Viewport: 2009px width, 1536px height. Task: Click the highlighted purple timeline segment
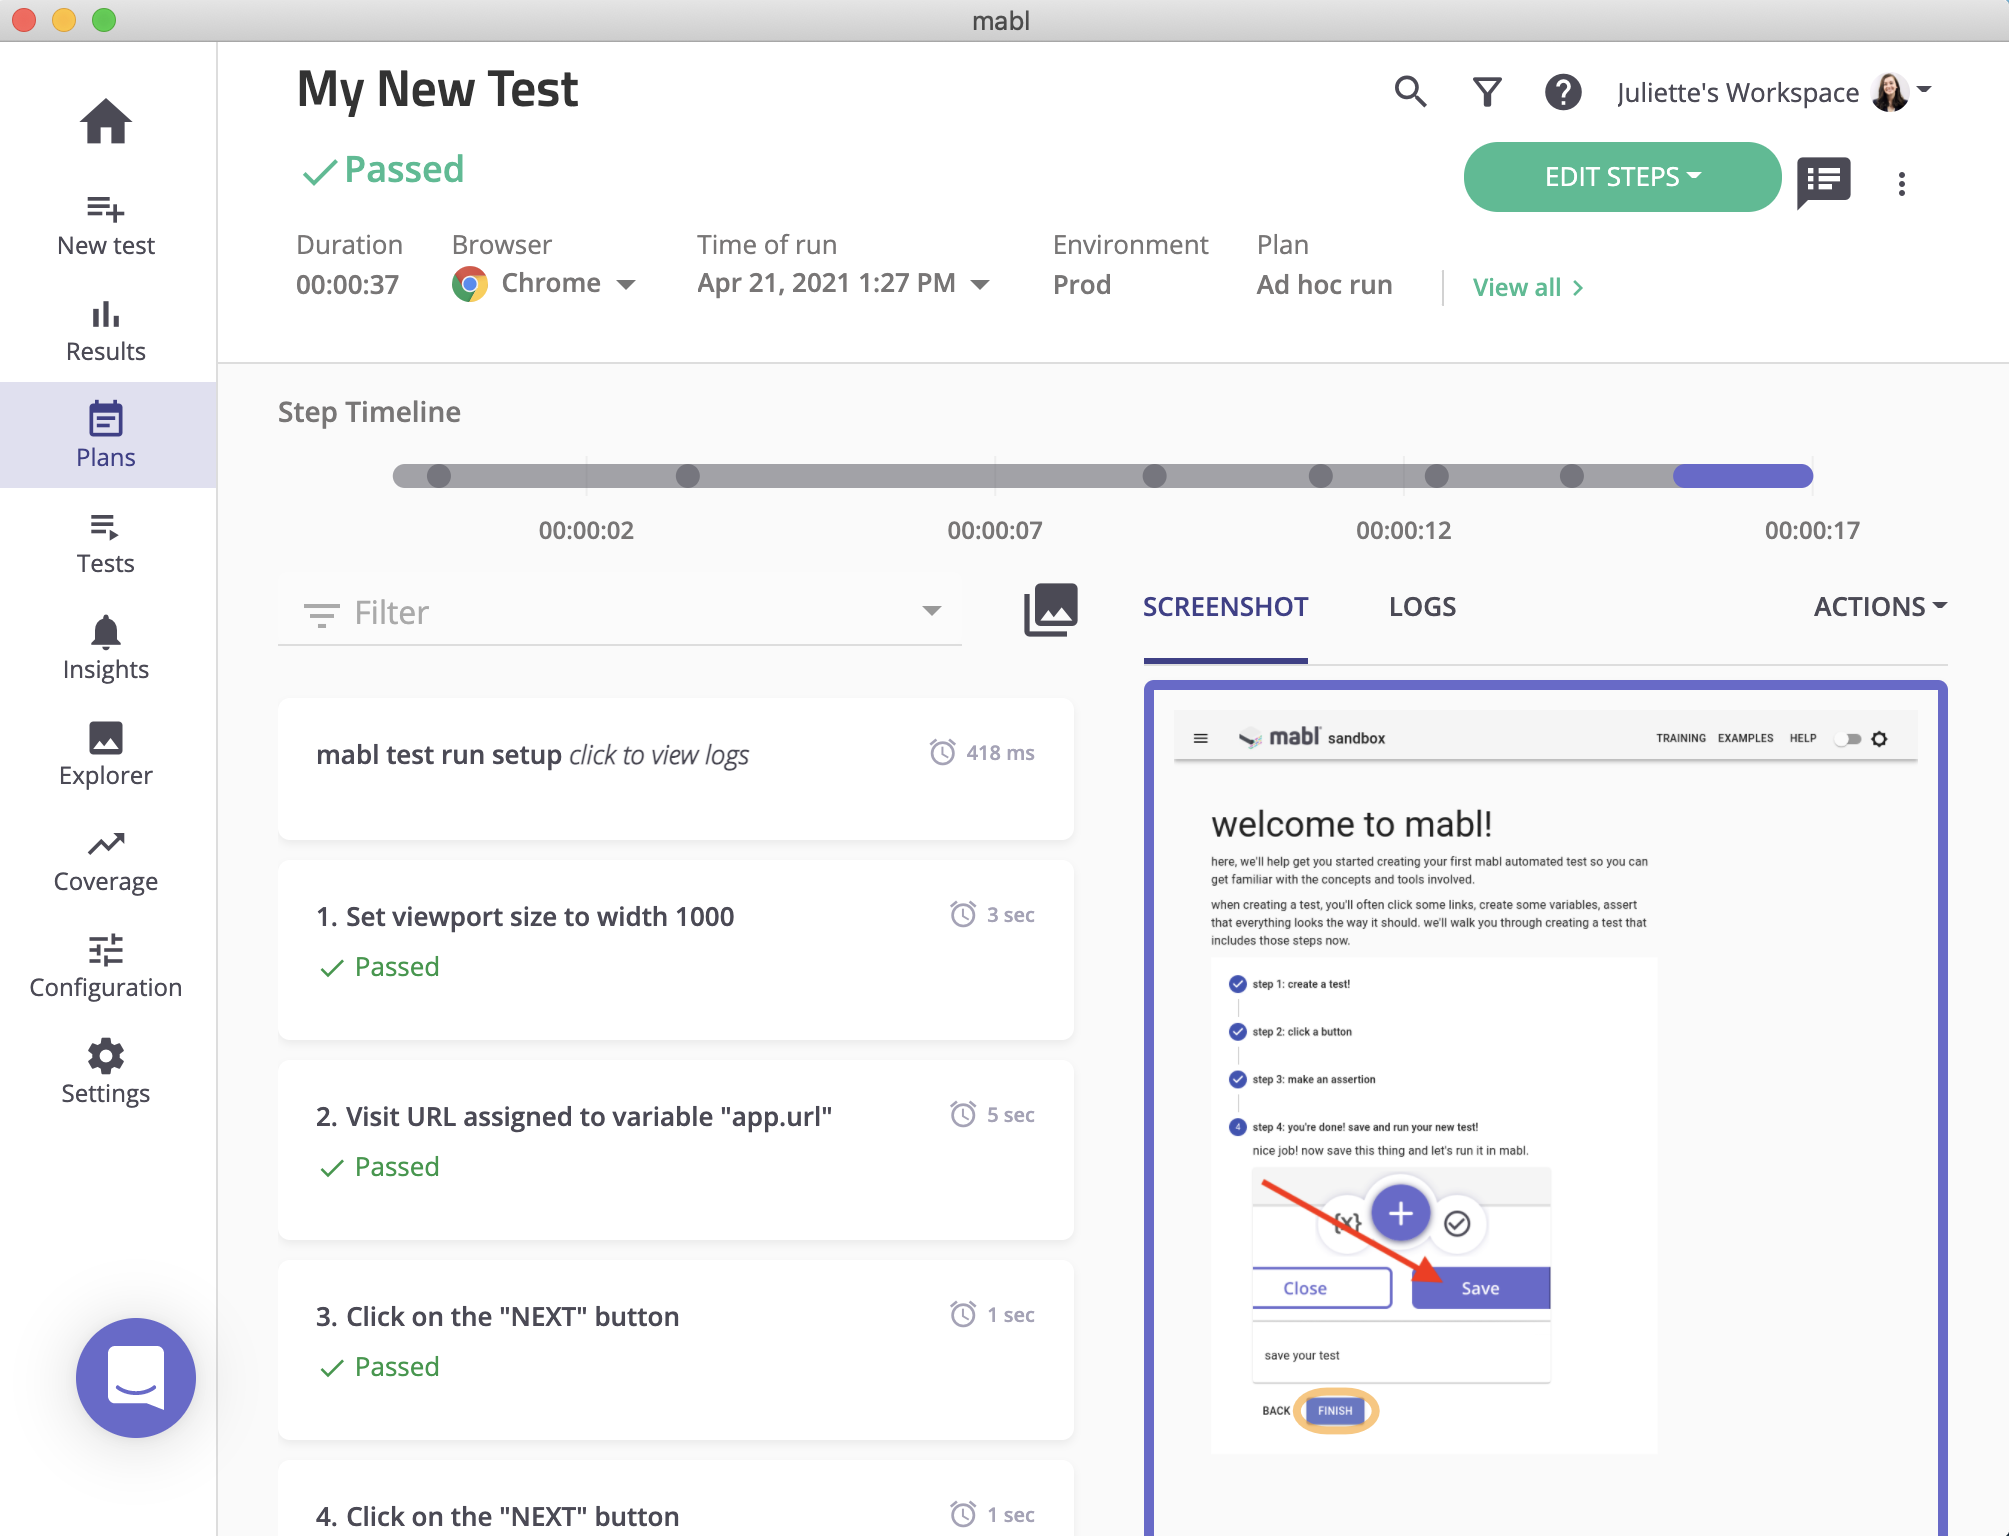coord(1742,476)
